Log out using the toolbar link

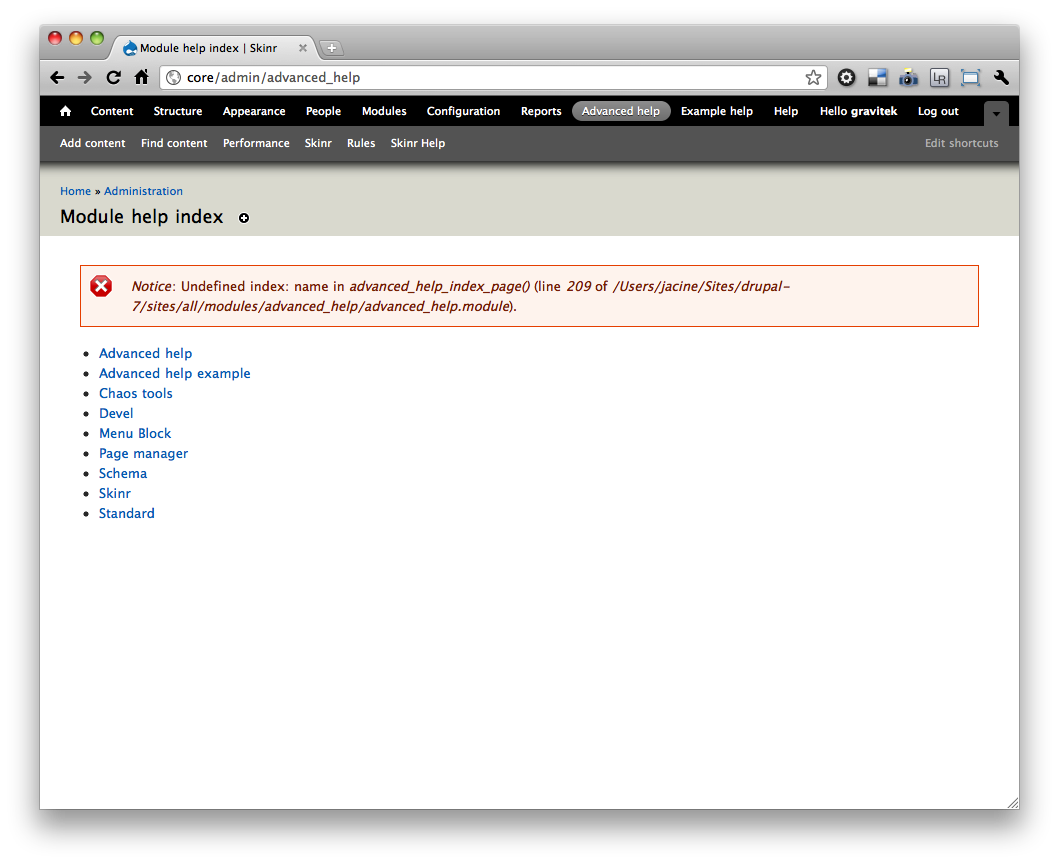point(938,111)
